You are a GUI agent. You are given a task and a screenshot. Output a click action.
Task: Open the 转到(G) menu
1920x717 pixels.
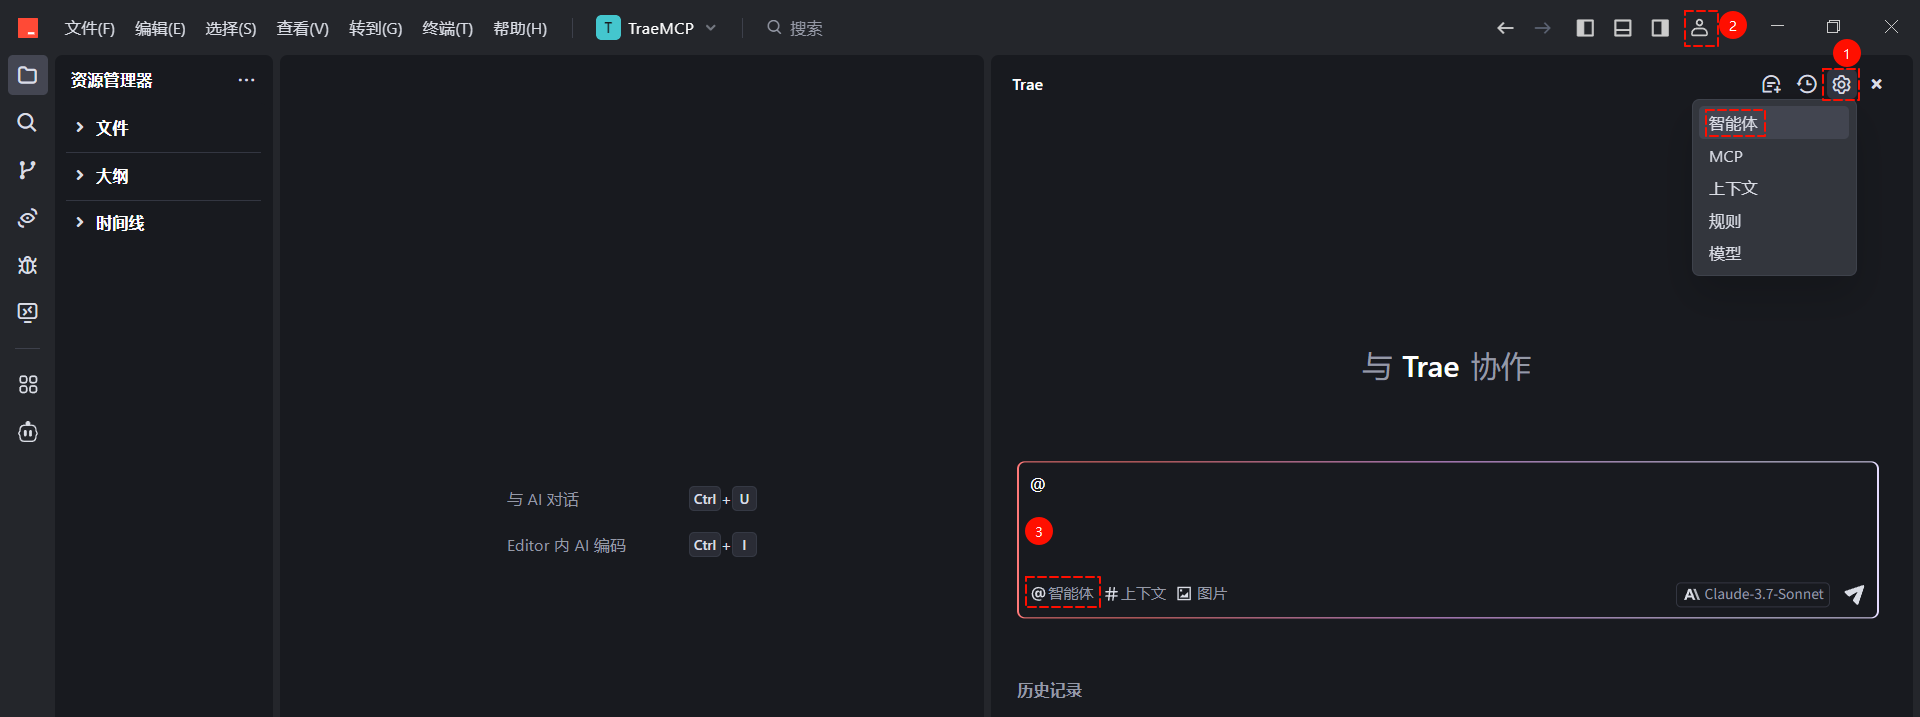coord(375,28)
